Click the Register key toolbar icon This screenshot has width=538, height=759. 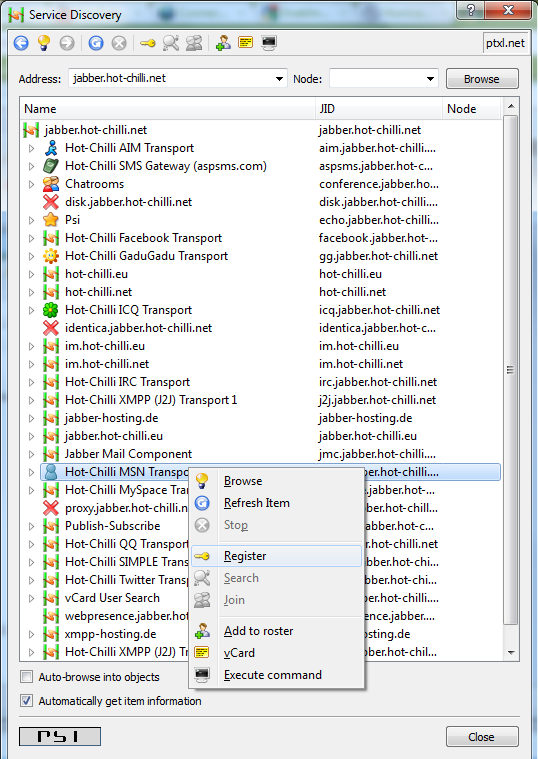click(148, 44)
